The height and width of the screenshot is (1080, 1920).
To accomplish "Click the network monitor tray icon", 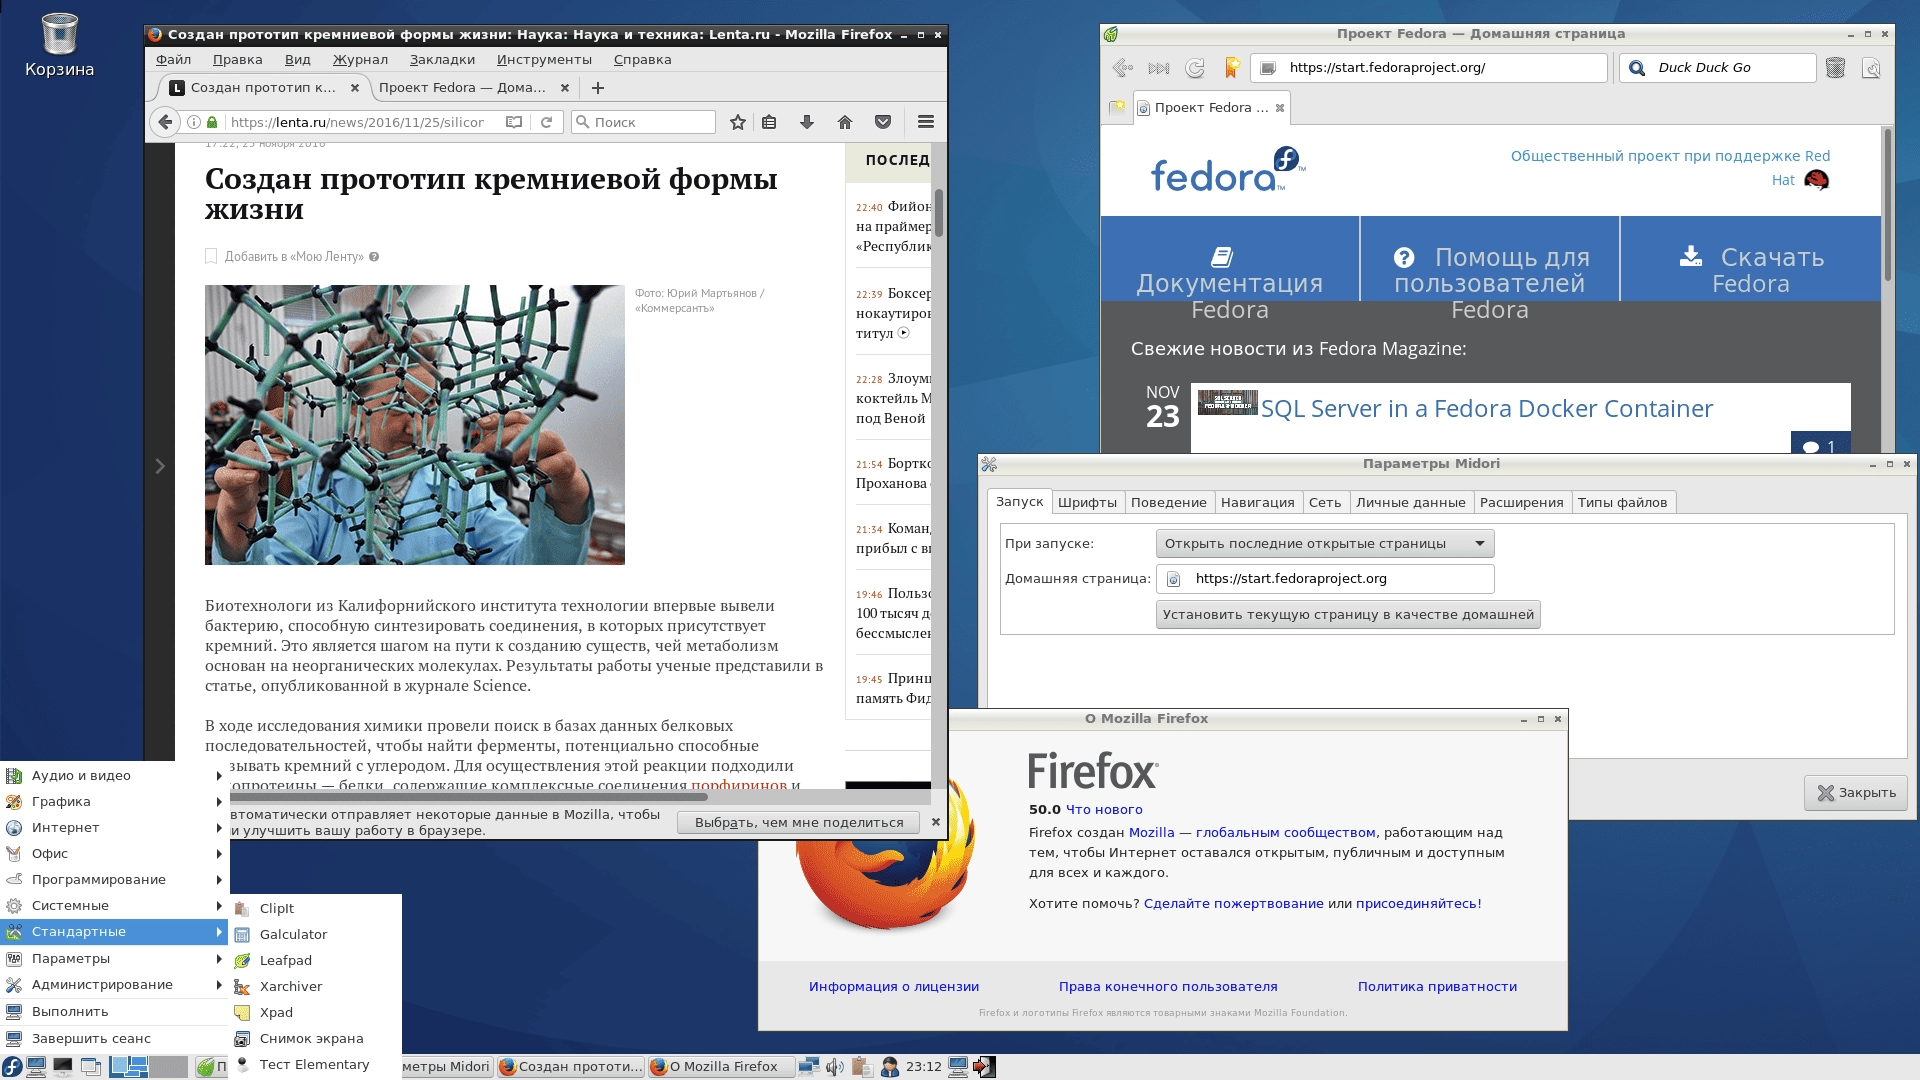I will 809,1067.
